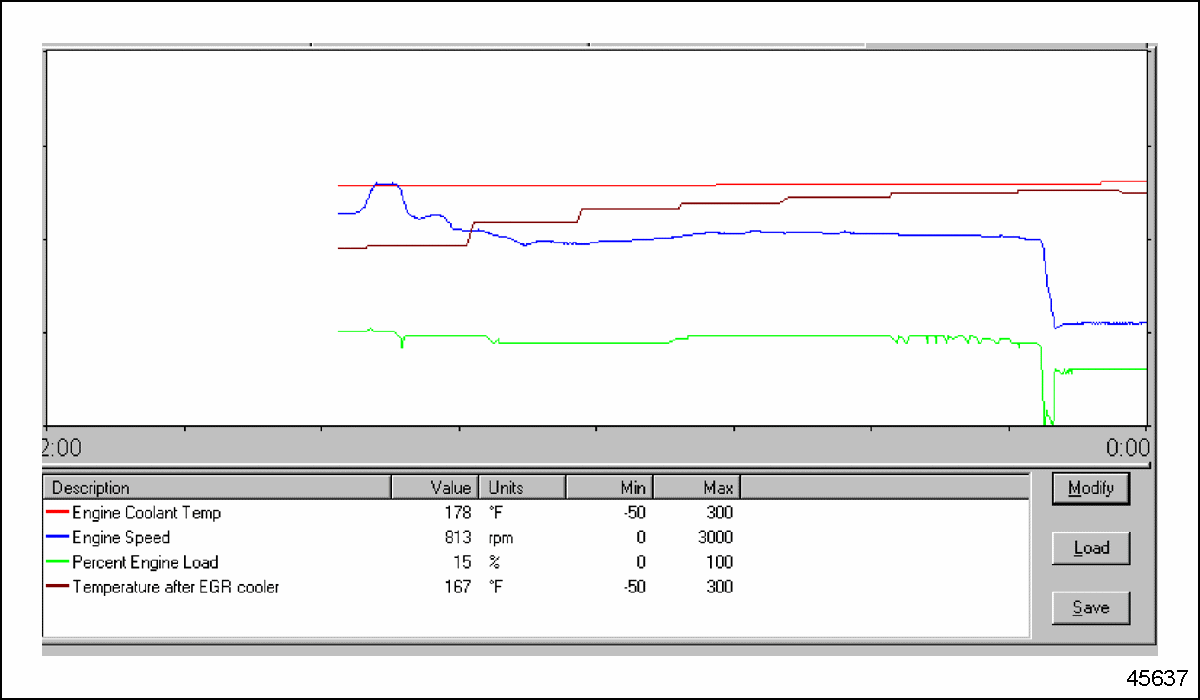This screenshot has height=700, width=1200.
Task: Click the Load button
Action: pyautogui.click(x=1090, y=548)
